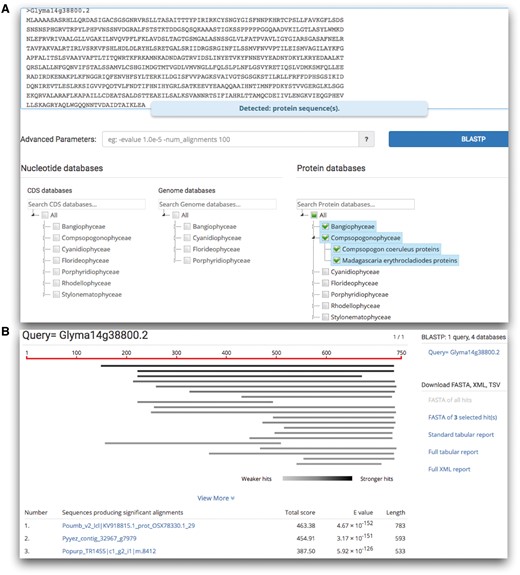The width and height of the screenshot is (520, 575).
Task: Check Rhodellophyceae under Protein databases
Action: (325, 306)
